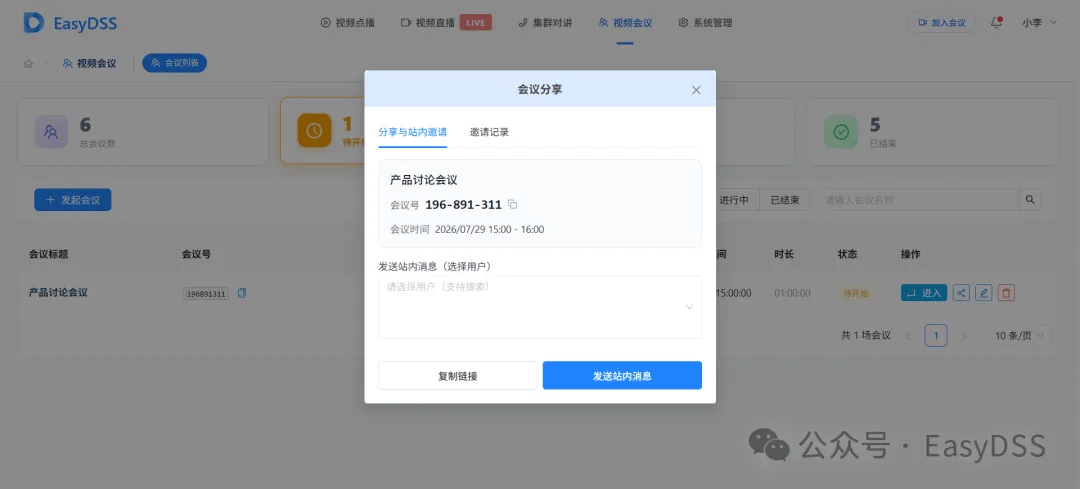Click the red LIVE badge
The image size is (1080, 489).
[x=475, y=23]
